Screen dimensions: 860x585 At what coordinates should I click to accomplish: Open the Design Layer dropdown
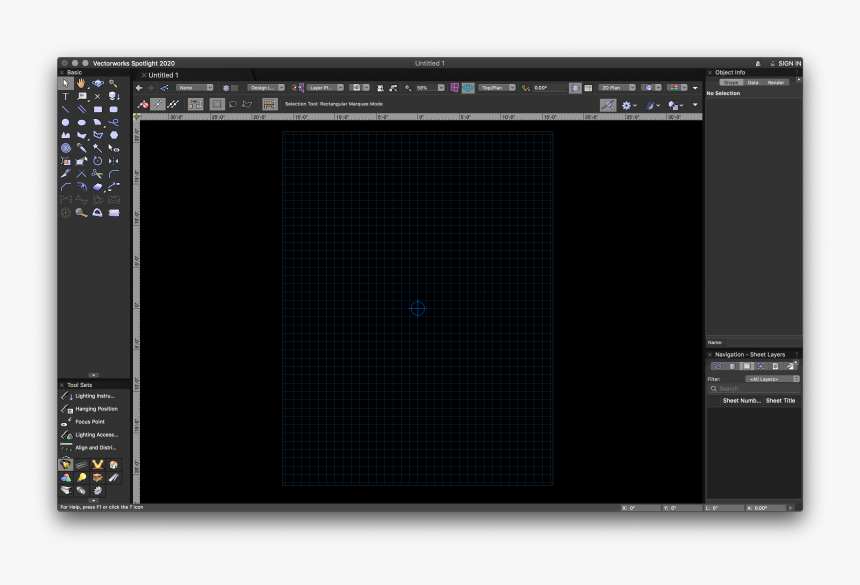(x=266, y=88)
